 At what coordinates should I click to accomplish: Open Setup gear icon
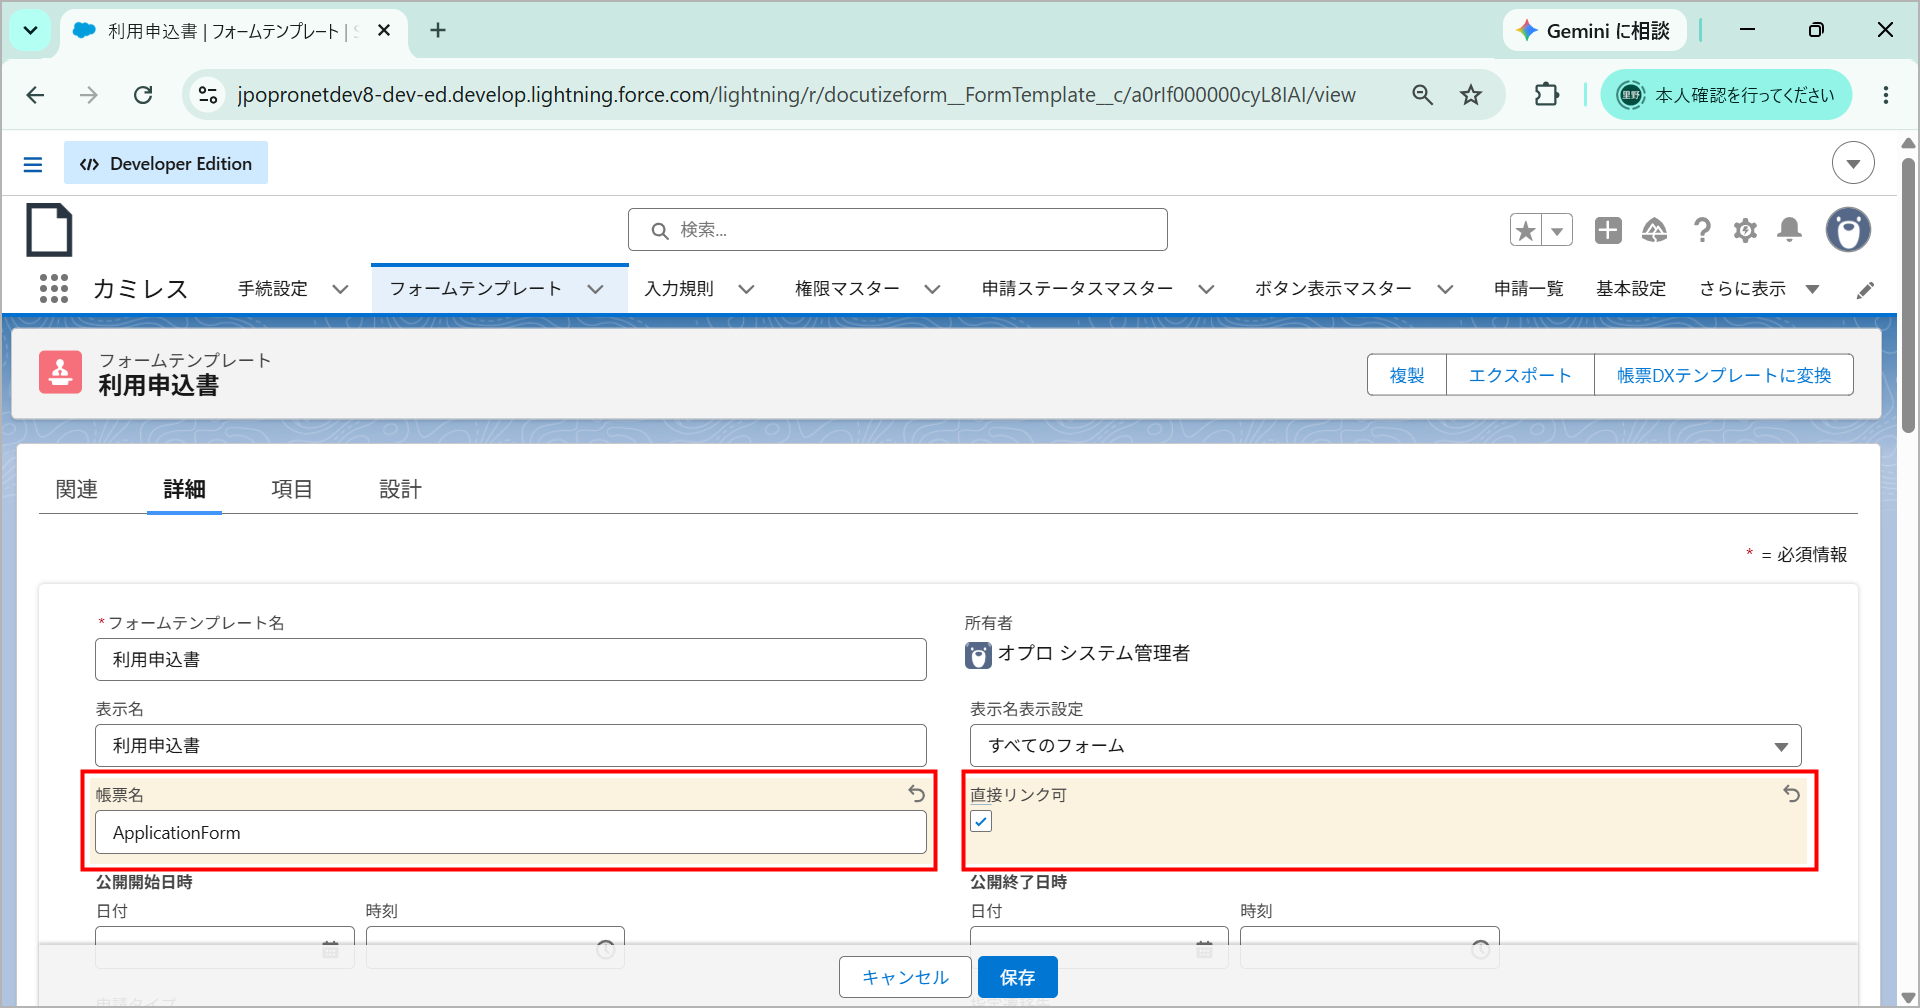(x=1745, y=231)
